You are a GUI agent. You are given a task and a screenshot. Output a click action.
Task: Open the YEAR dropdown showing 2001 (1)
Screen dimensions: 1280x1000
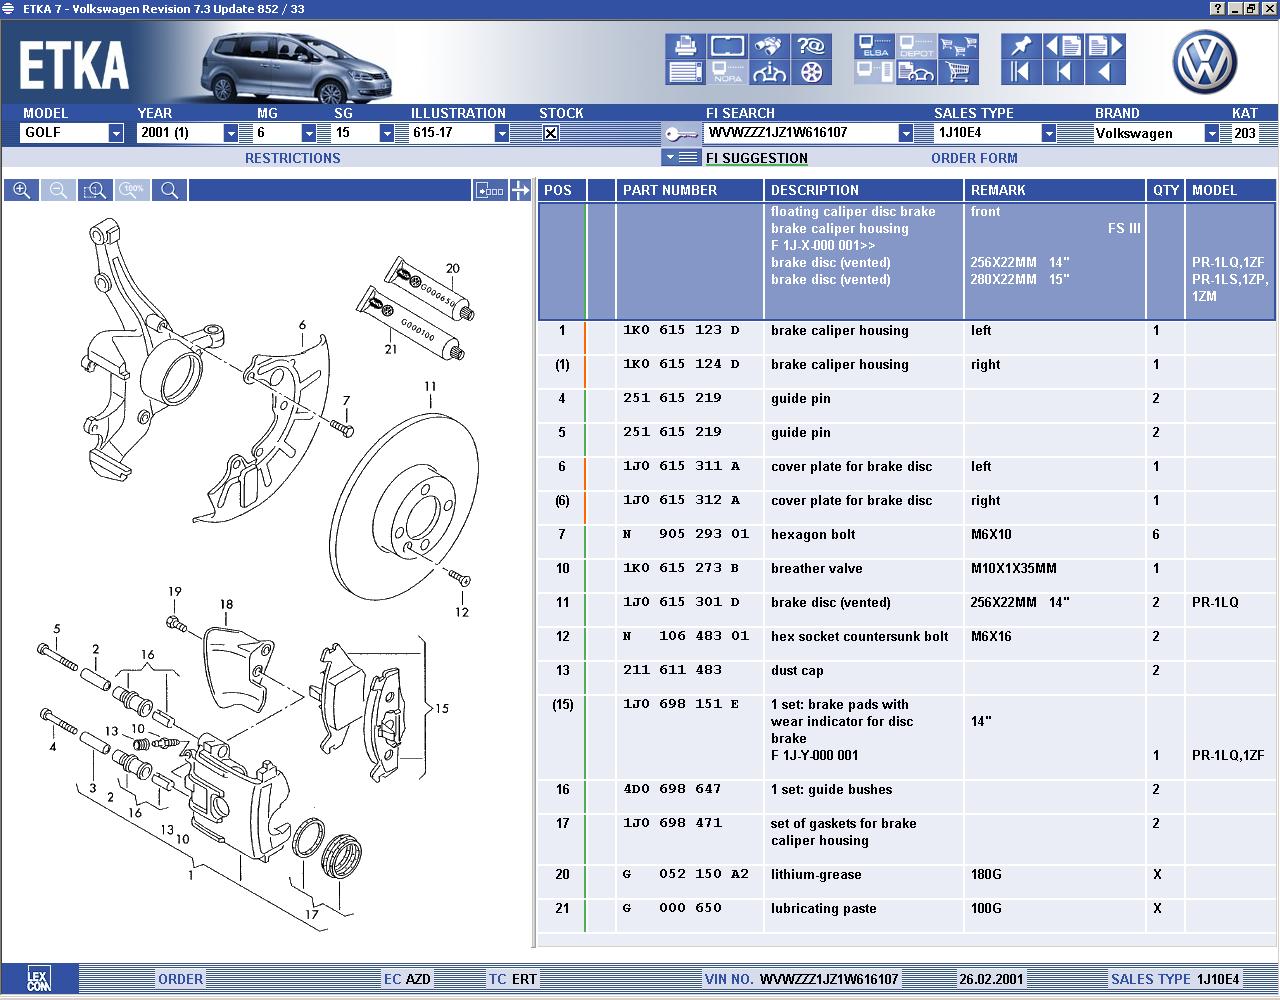pyautogui.click(x=231, y=133)
